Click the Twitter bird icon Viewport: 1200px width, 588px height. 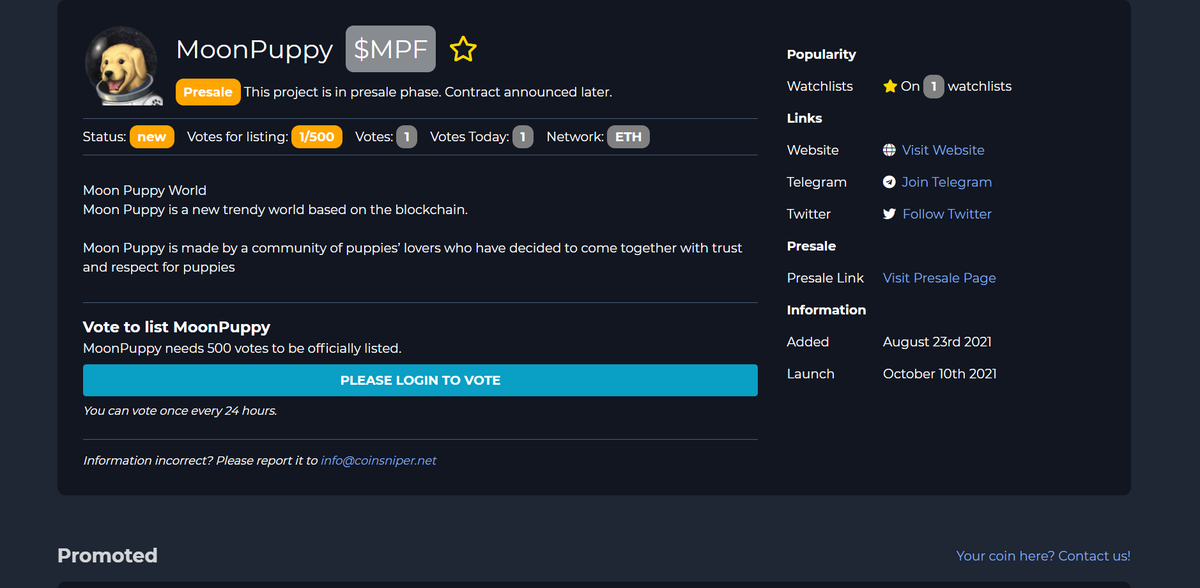889,214
